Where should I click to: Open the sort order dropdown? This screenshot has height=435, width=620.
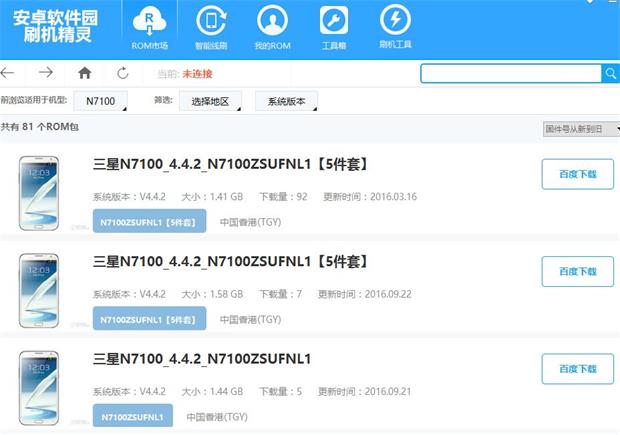point(581,129)
